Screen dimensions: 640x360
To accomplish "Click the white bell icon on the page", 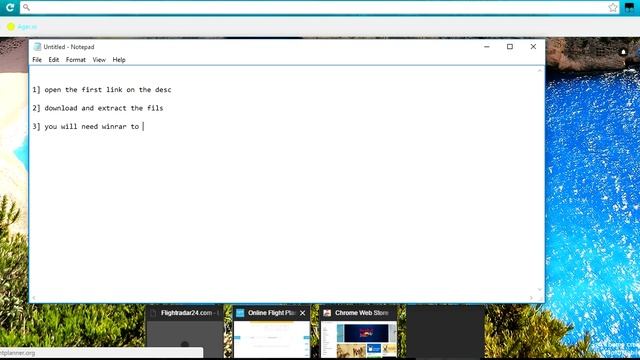I will tap(623, 52).
